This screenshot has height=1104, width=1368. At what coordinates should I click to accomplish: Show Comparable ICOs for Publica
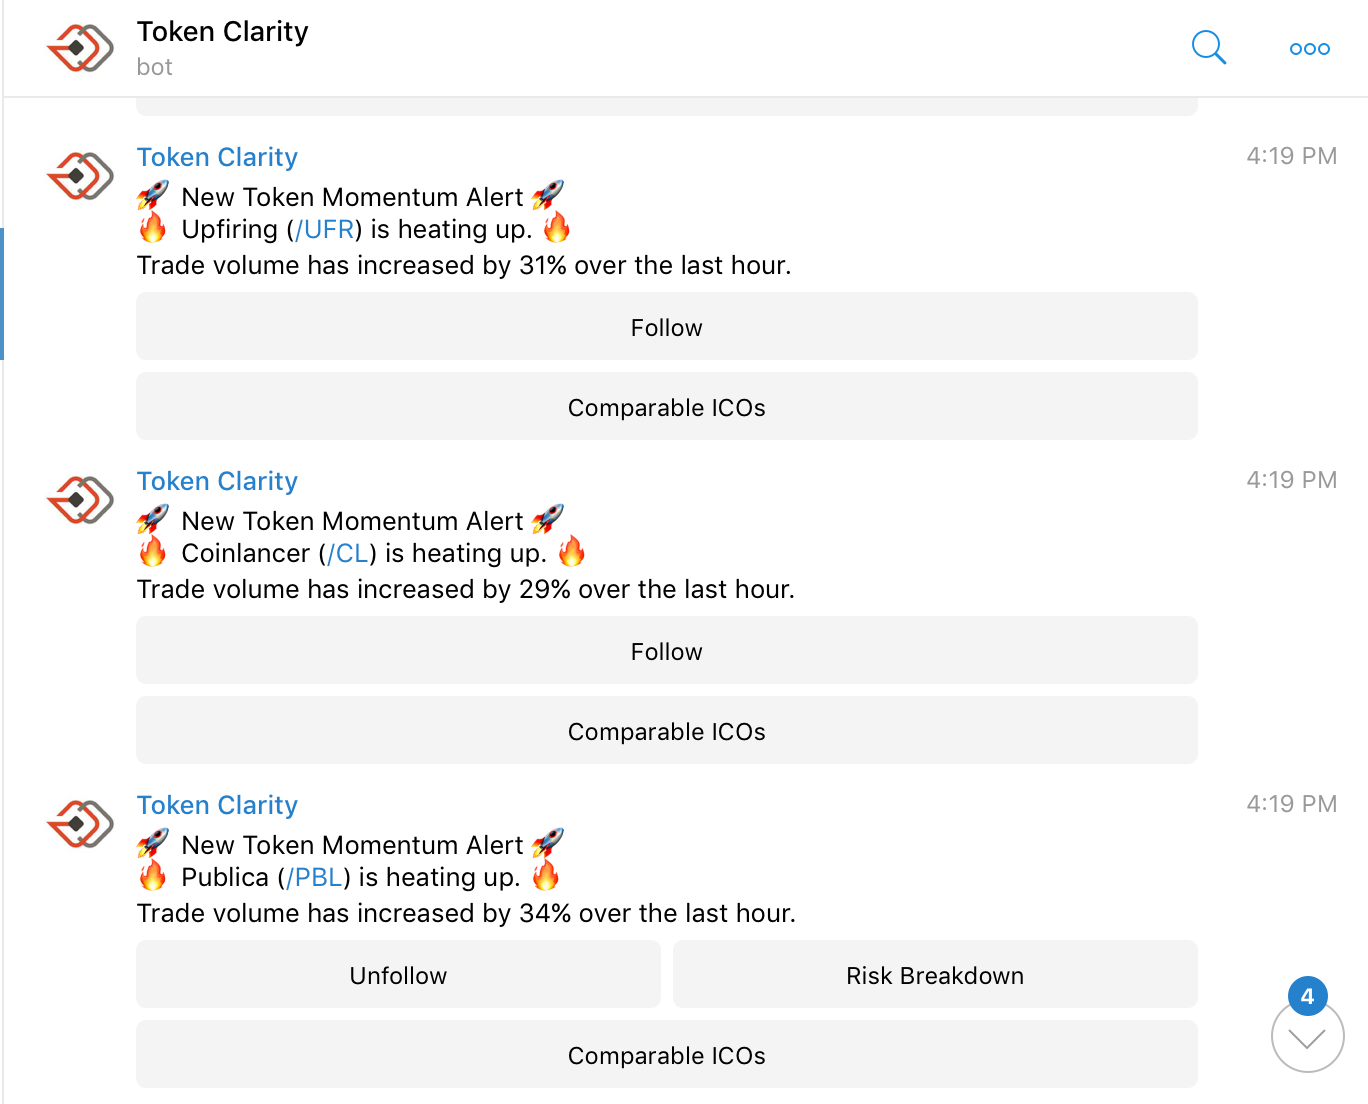[x=666, y=1055]
